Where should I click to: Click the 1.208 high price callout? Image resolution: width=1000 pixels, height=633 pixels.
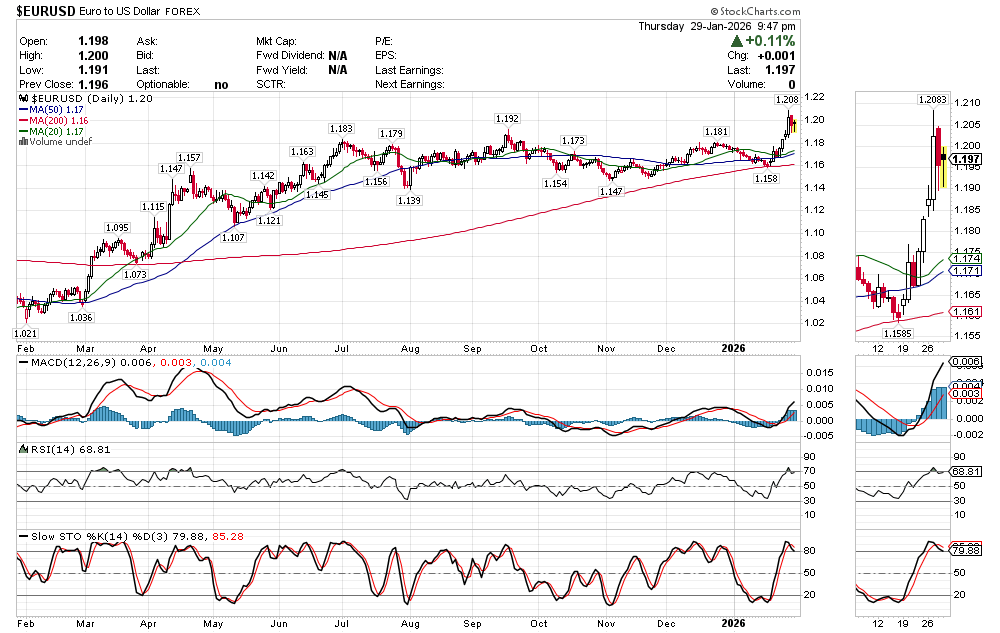[x=786, y=101]
